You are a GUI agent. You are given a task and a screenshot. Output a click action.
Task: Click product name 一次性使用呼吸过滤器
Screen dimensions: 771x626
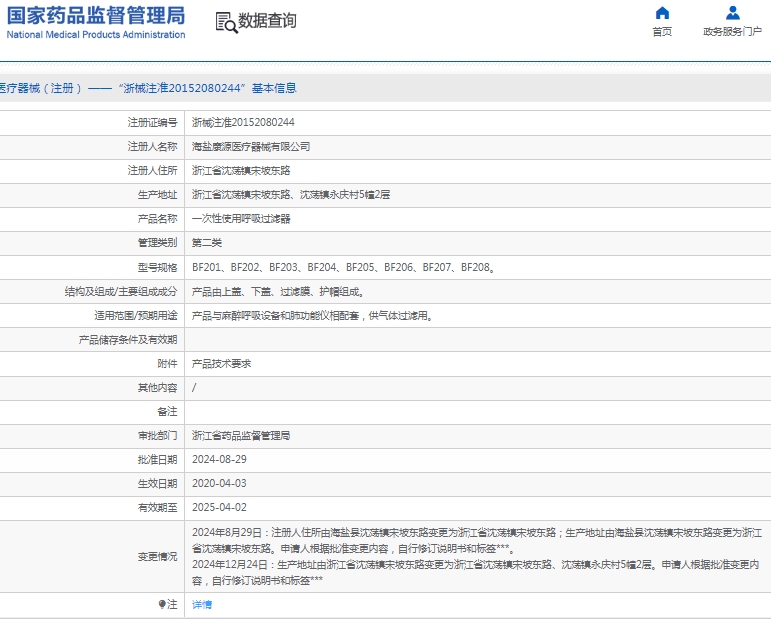(x=241, y=219)
